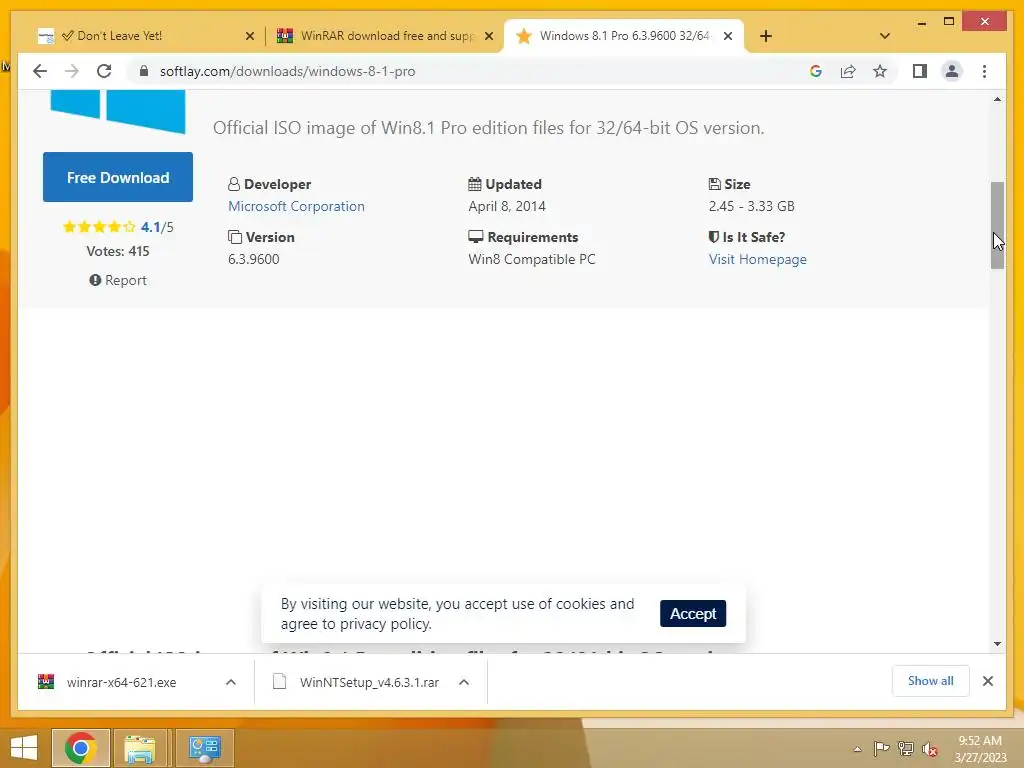Reload the softlay page
1024x768 pixels.
[x=104, y=71]
